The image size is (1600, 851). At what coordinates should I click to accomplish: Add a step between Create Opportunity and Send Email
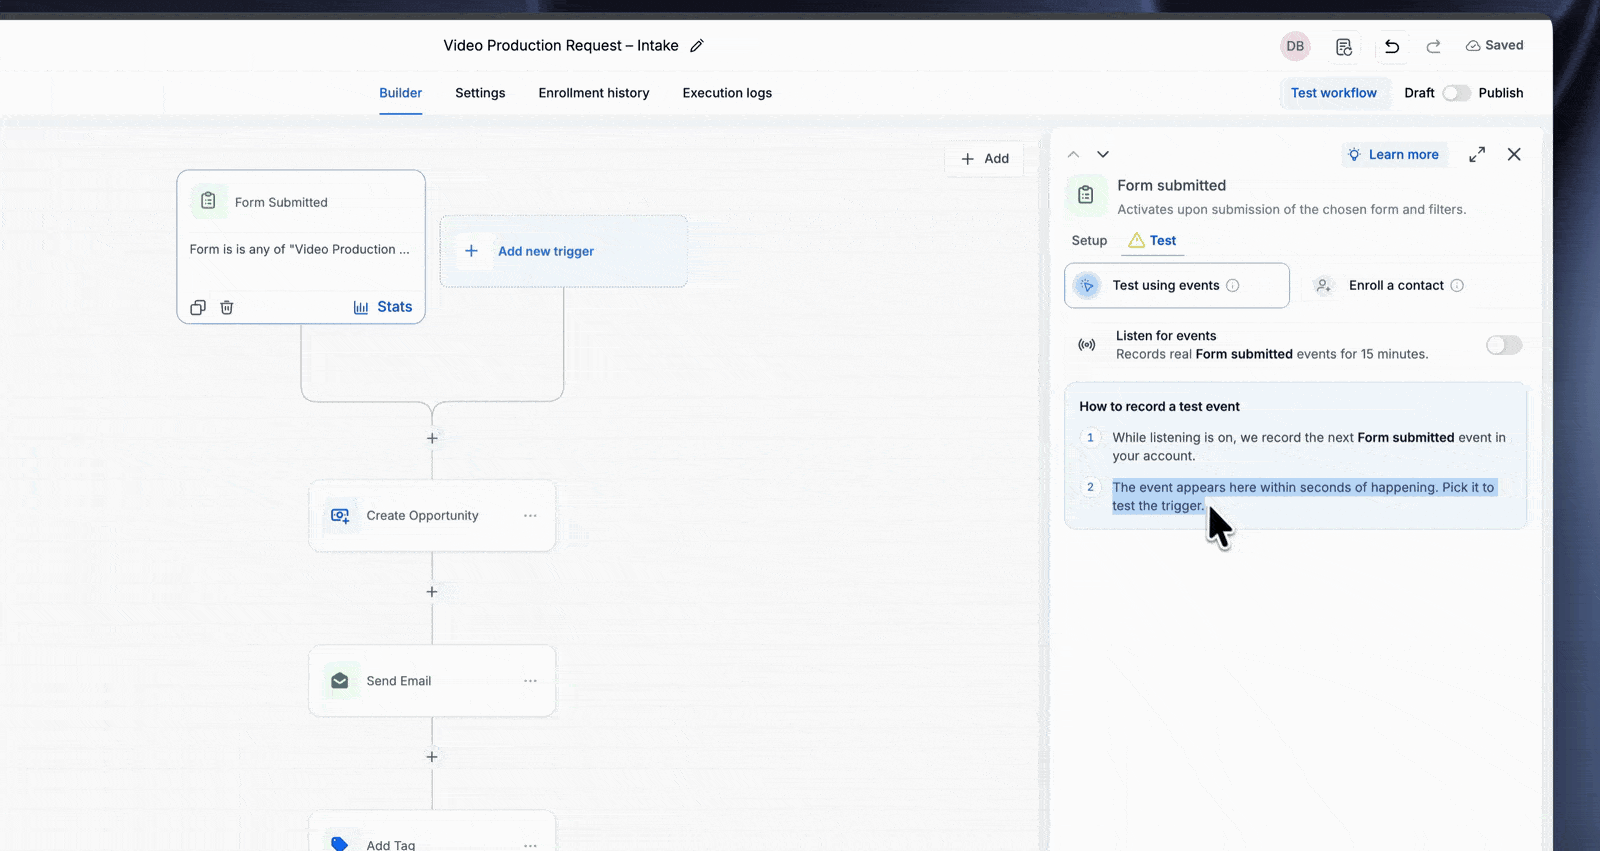tap(432, 592)
